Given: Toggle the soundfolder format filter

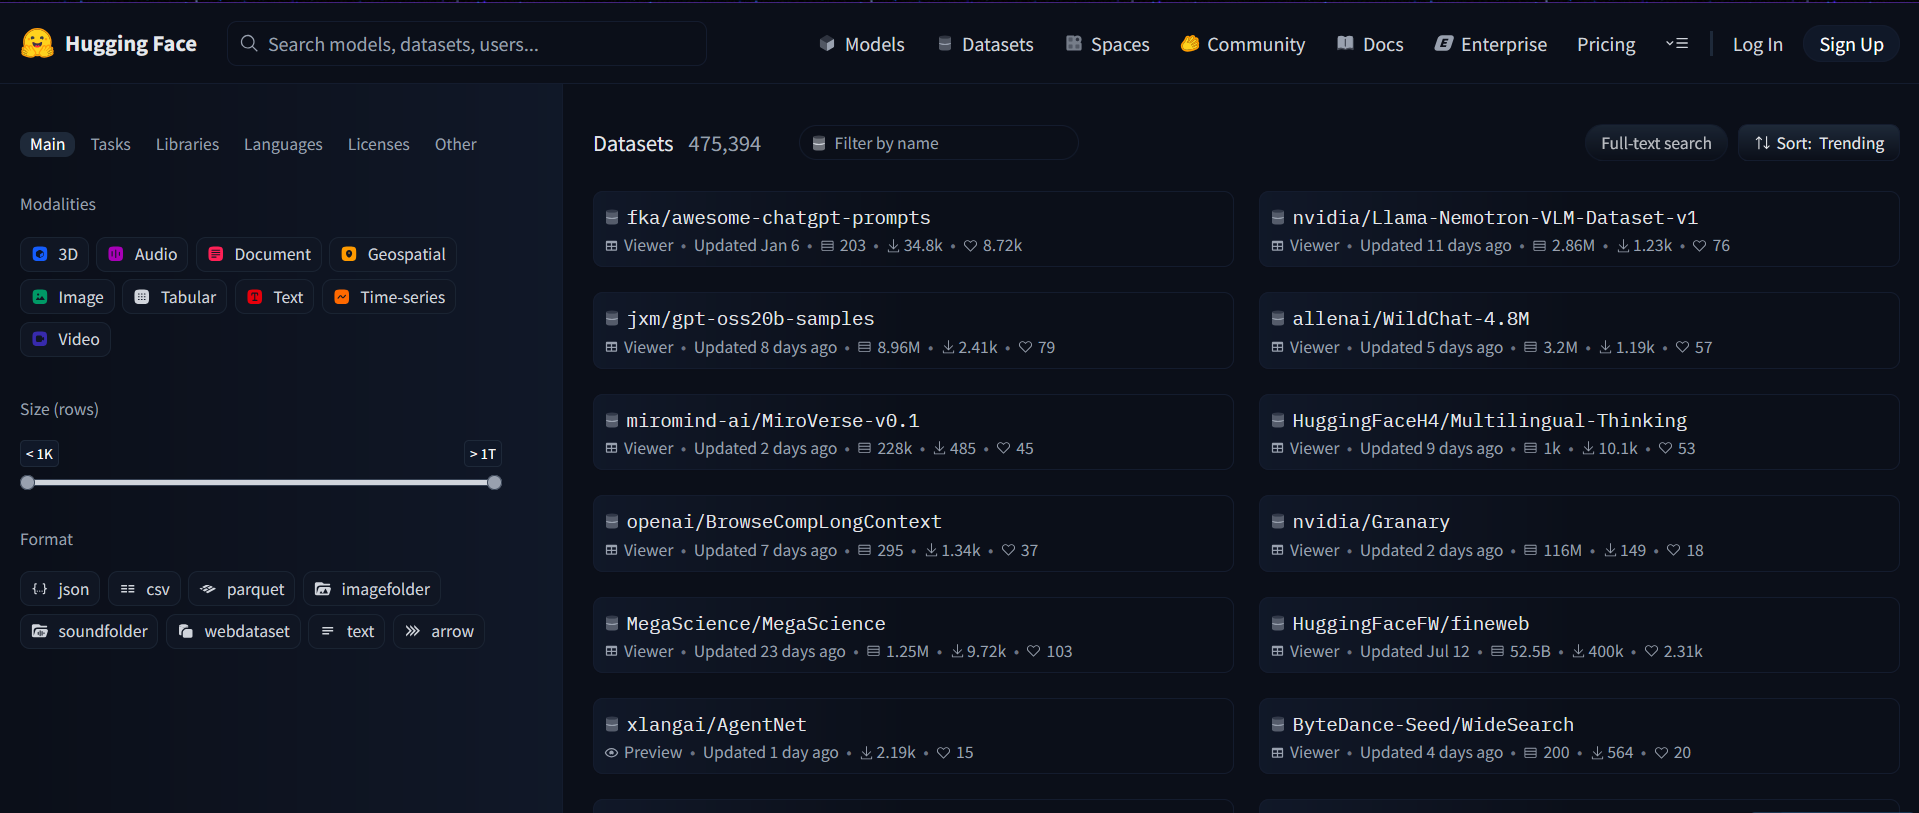Looking at the screenshot, I should pyautogui.click(x=89, y=631).
